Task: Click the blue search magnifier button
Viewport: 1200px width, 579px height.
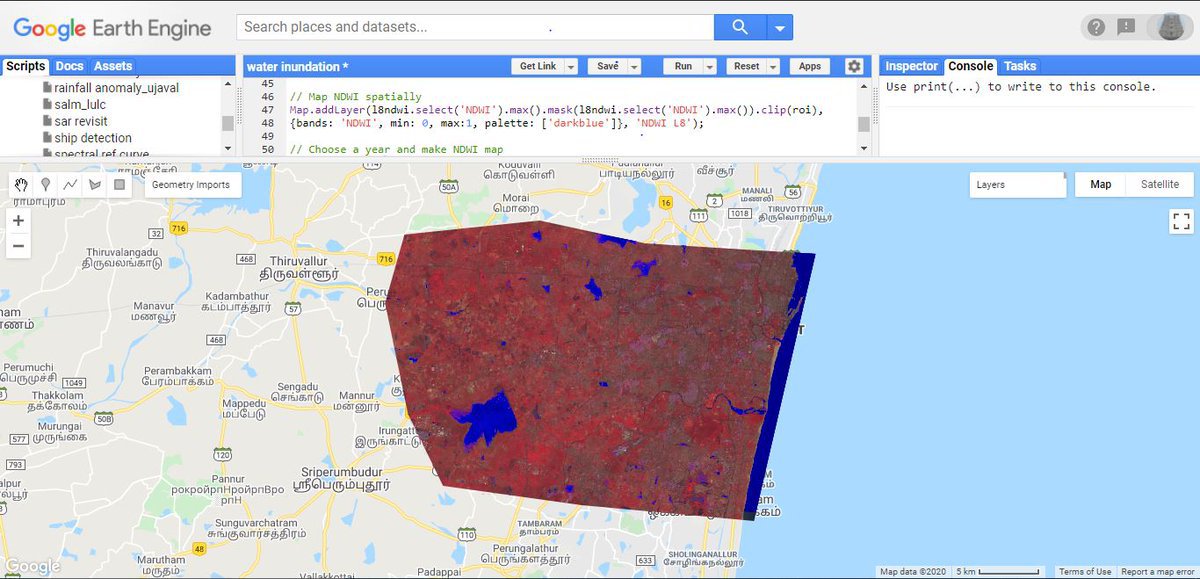Action: coord(740,27)
